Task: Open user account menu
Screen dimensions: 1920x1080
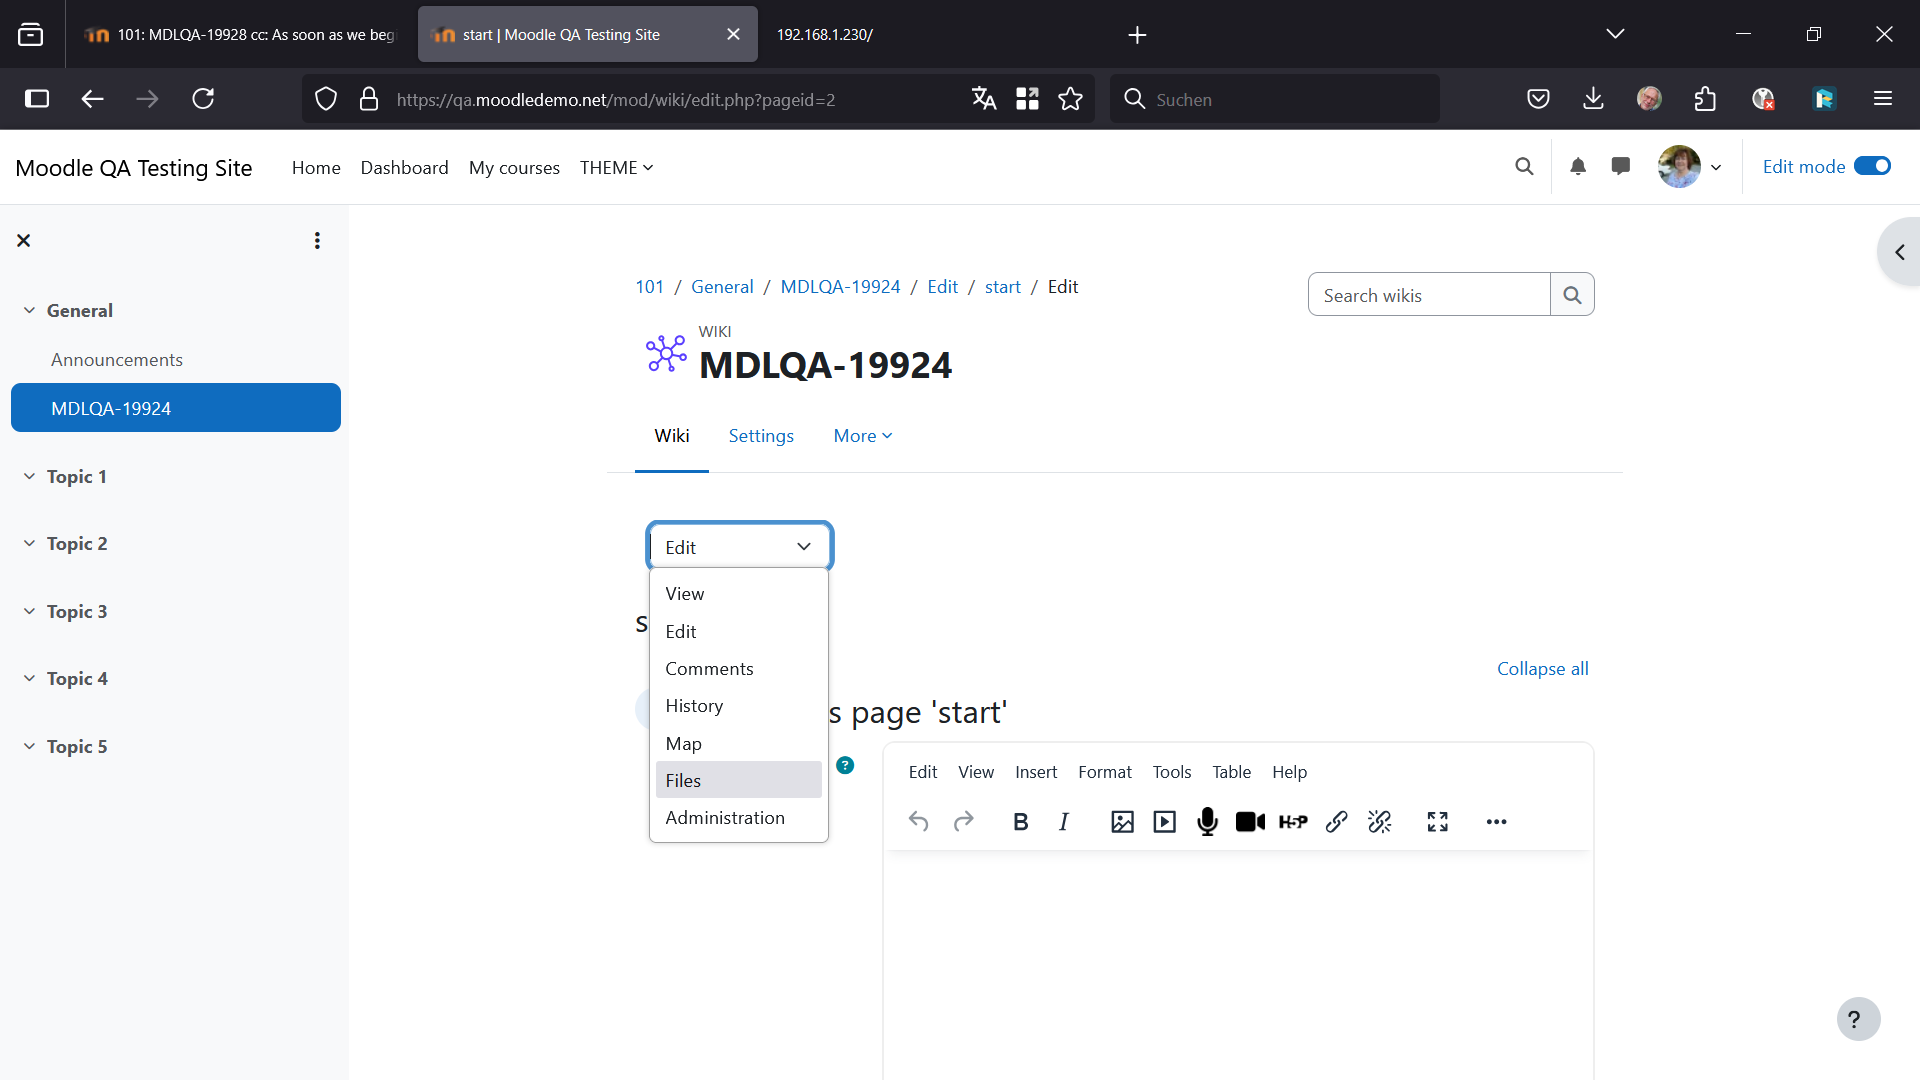Action: pyautogui.click(x=1690, y=167)
